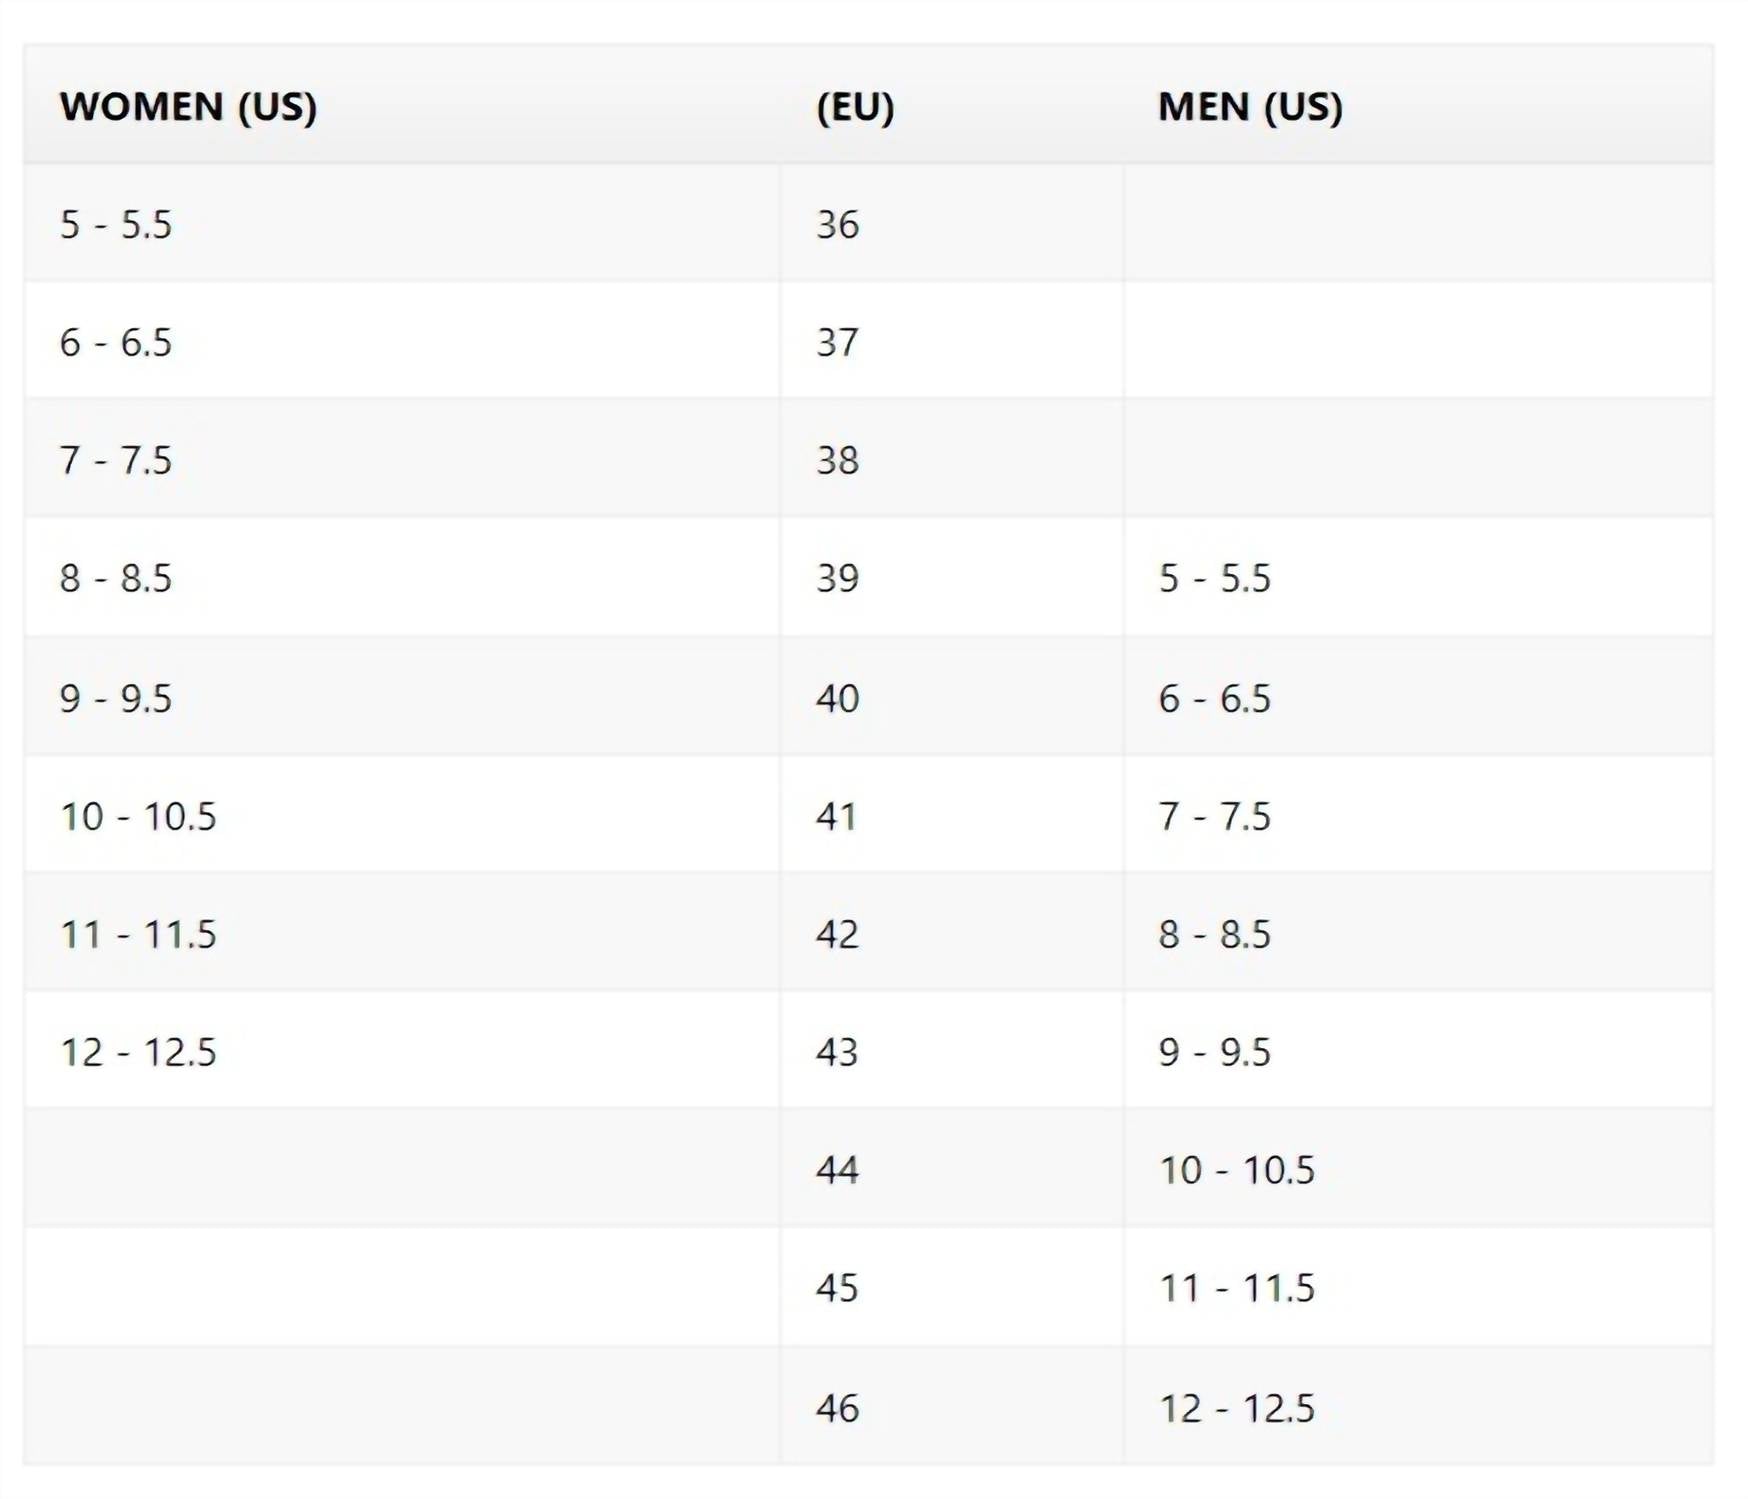
Task: Click EU size 38 cell
Action: [x=838, y=460]
